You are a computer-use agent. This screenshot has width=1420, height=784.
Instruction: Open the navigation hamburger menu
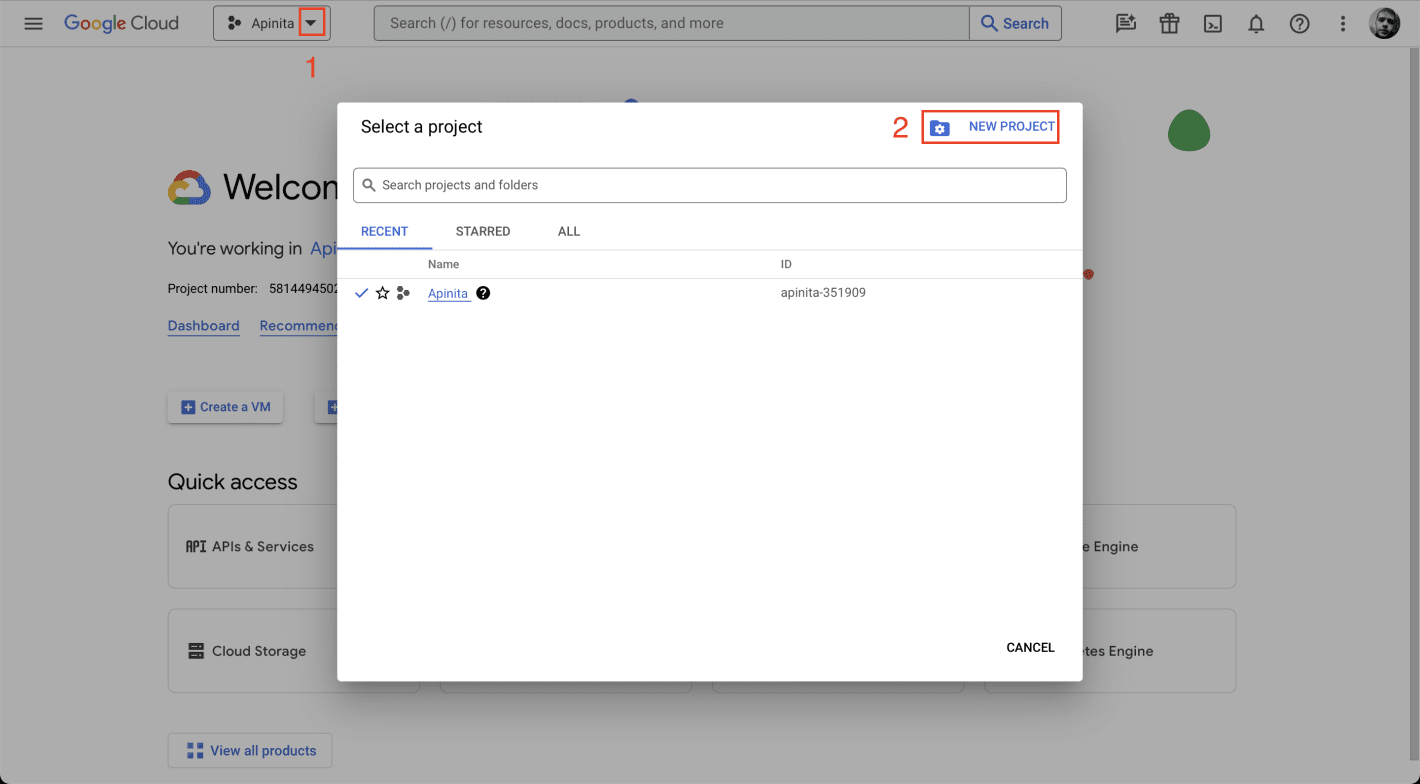[x=33, y=23]
